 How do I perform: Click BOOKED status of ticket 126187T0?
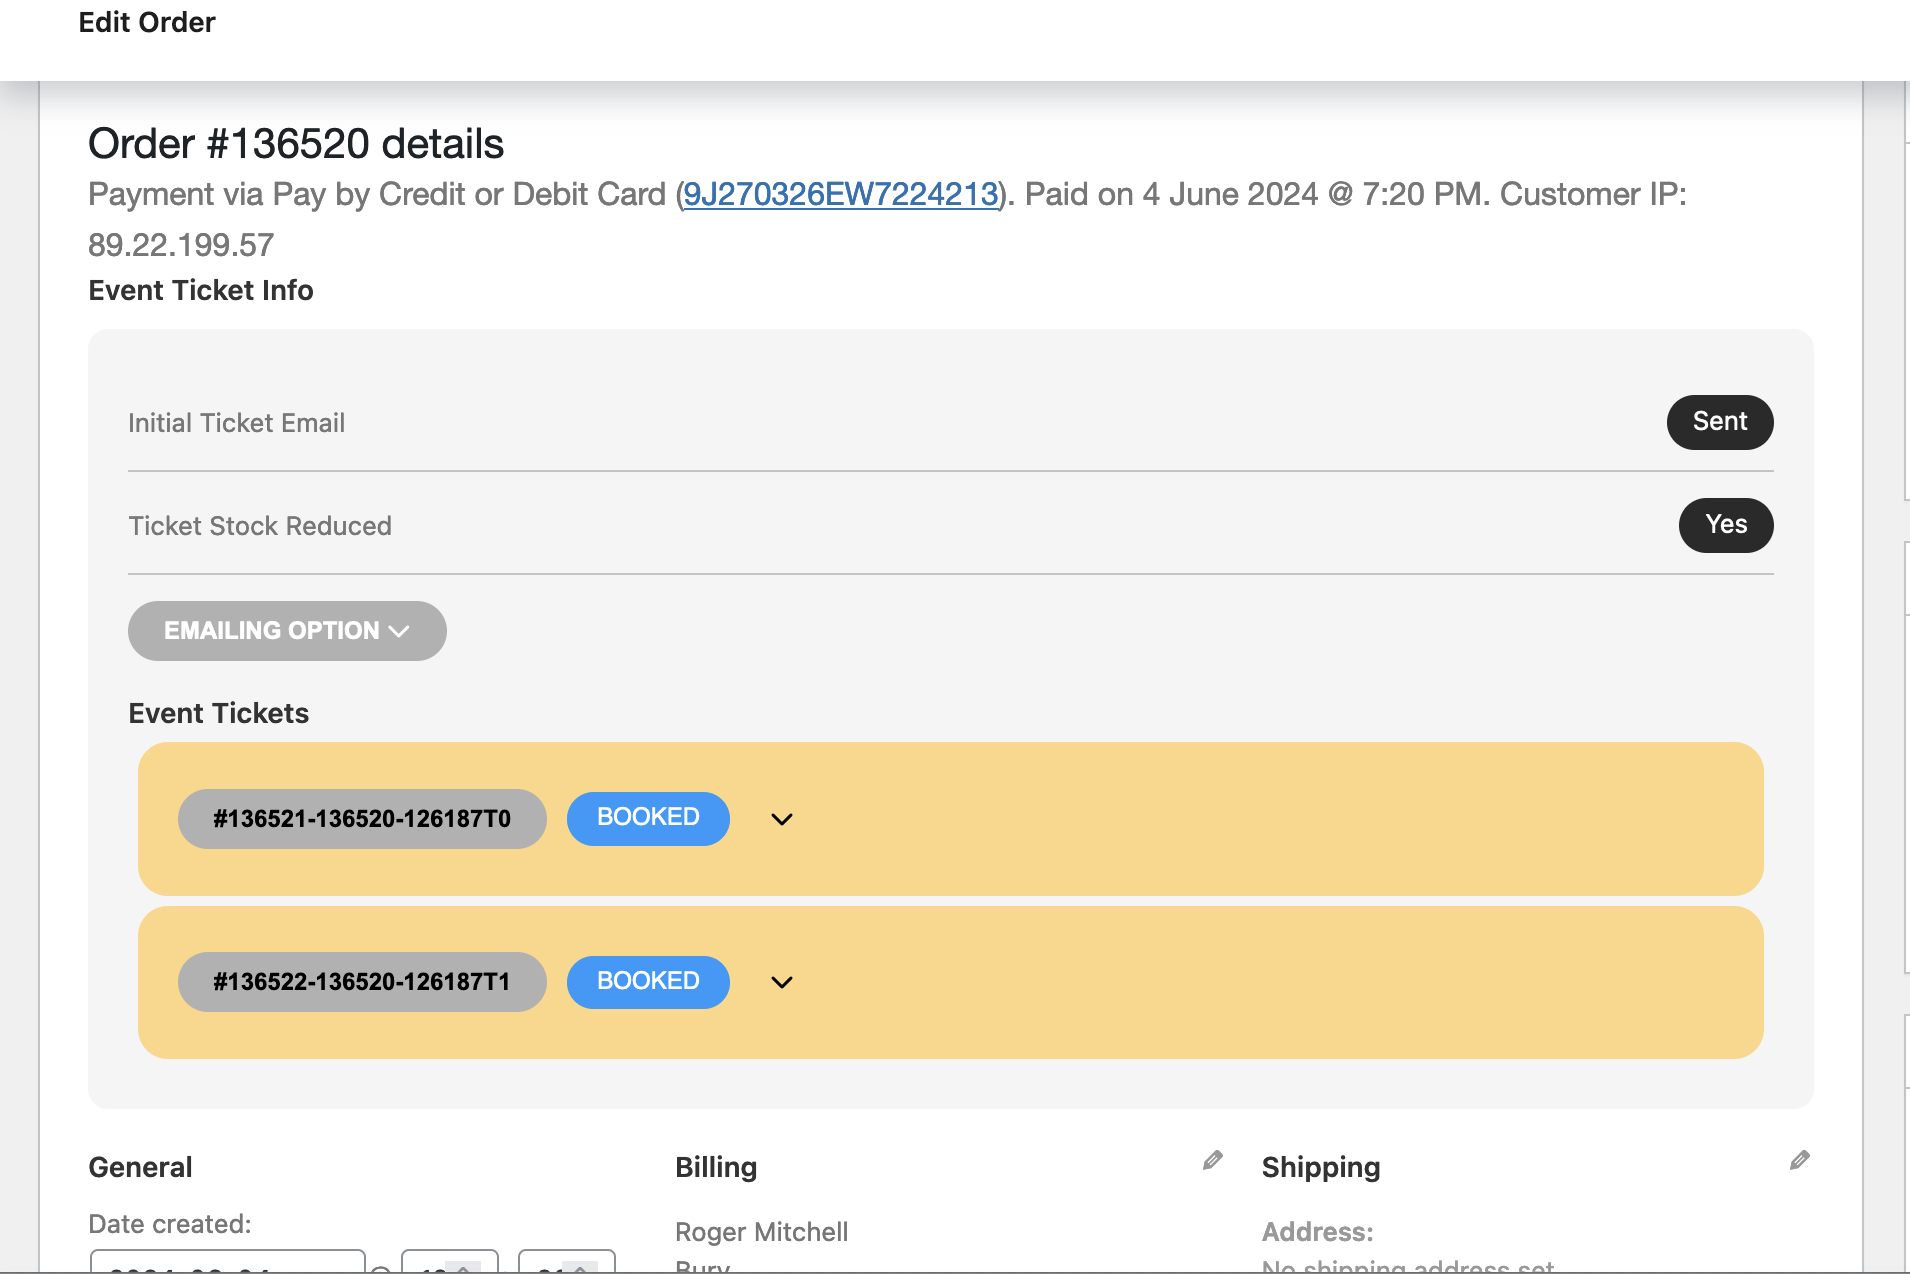(648, 818)
